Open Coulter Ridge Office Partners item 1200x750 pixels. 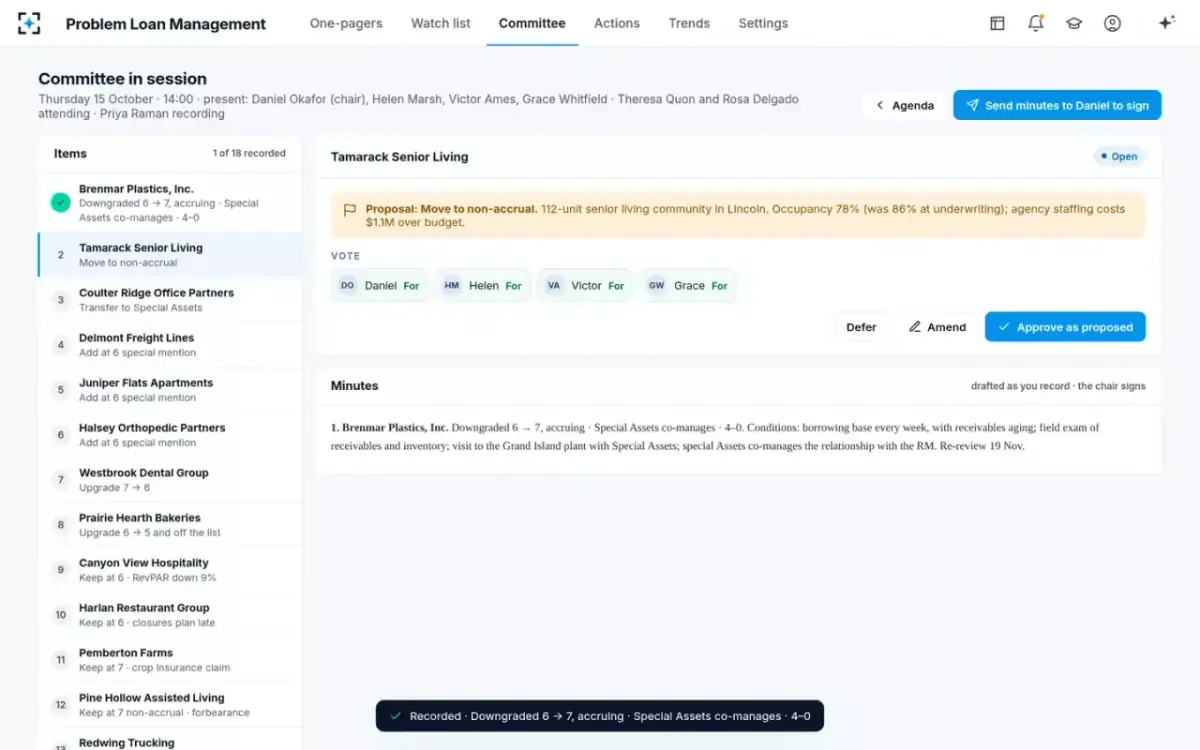pyautogui.click(x=170, y=300)
